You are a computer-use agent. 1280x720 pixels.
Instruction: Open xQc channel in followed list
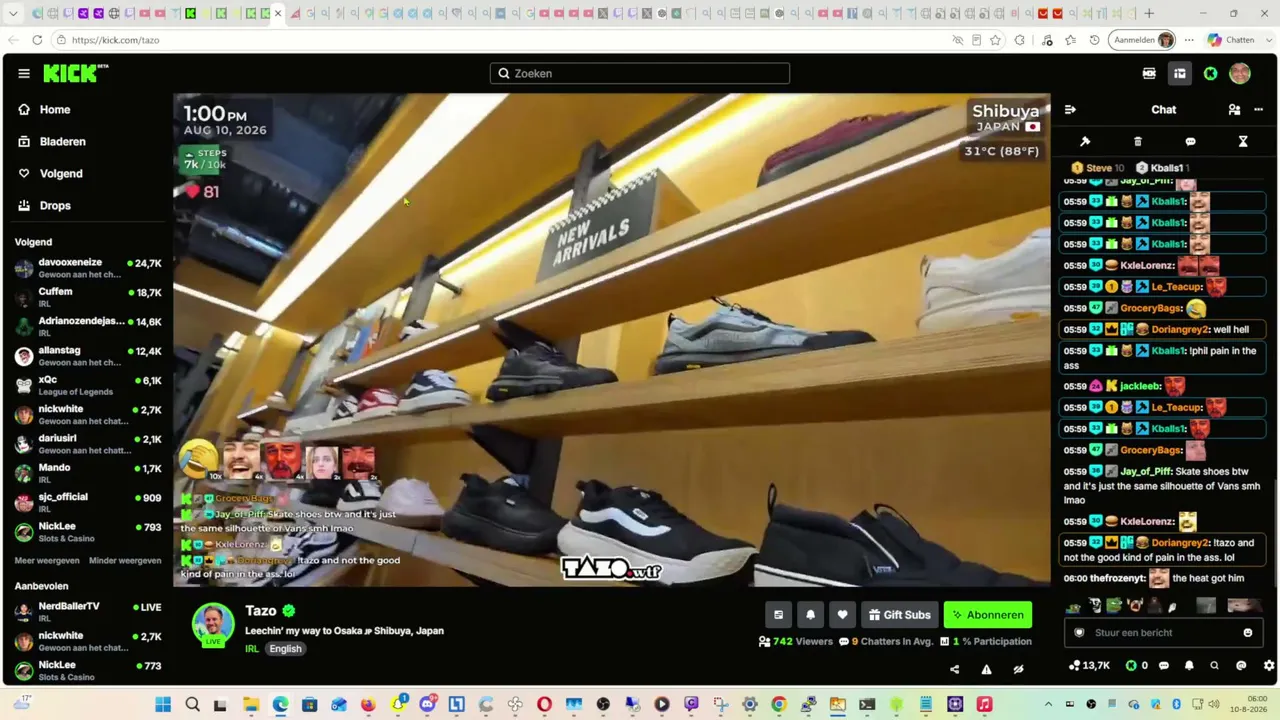coord(88,385)
